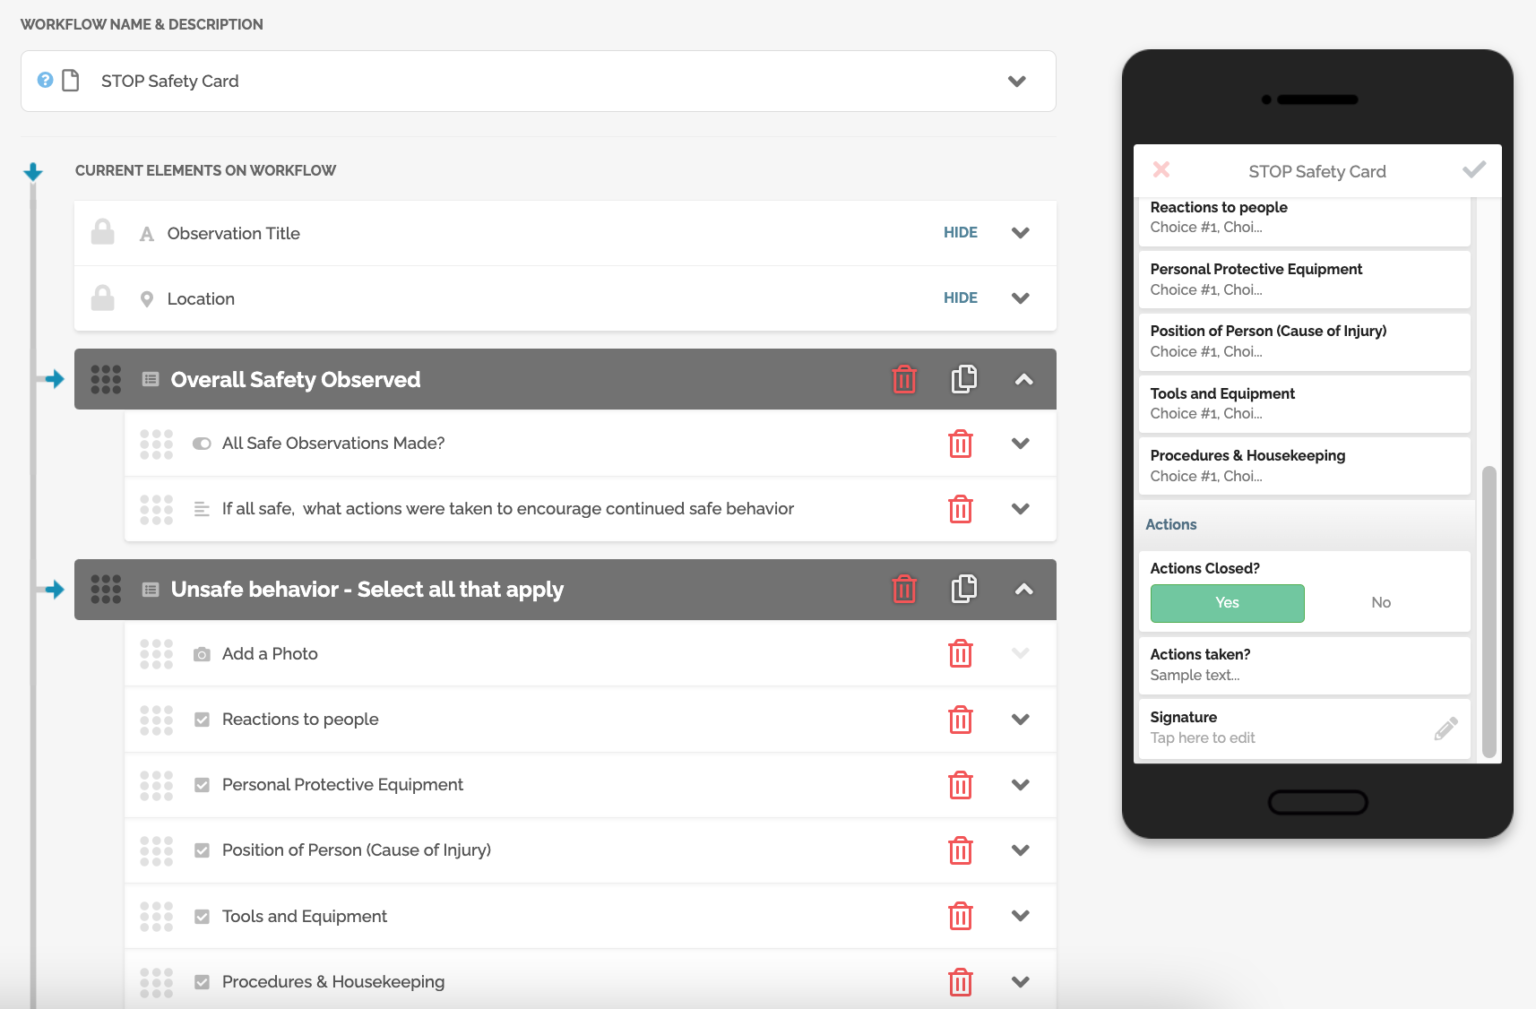Grab the drag handle for Tools and Equipment

point(156,916)
